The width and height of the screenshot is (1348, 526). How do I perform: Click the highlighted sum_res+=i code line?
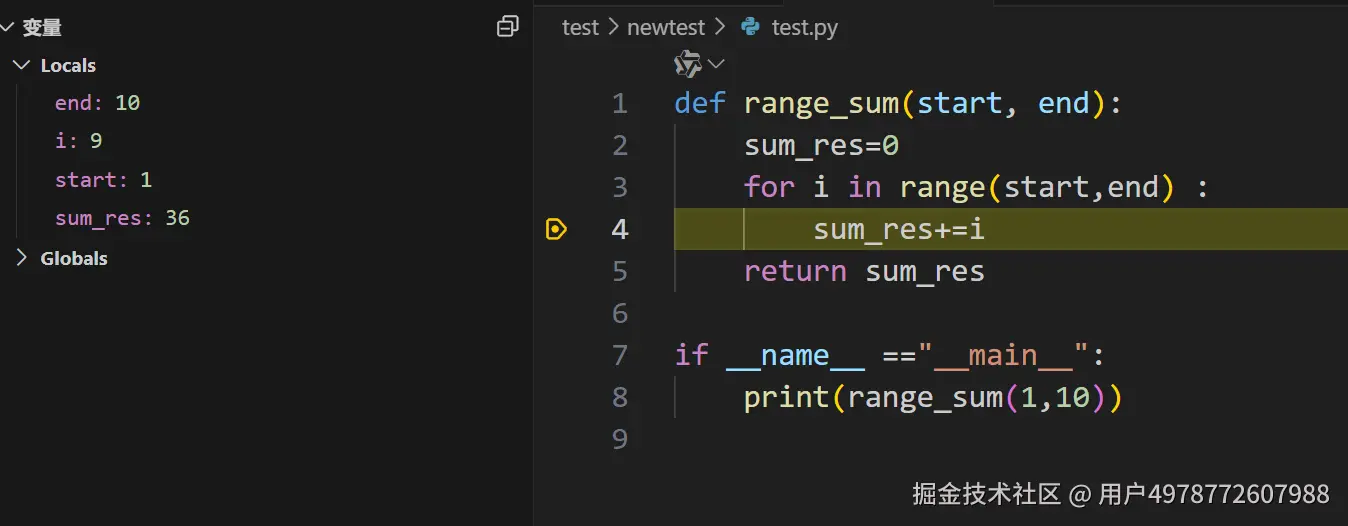(898, 230)
